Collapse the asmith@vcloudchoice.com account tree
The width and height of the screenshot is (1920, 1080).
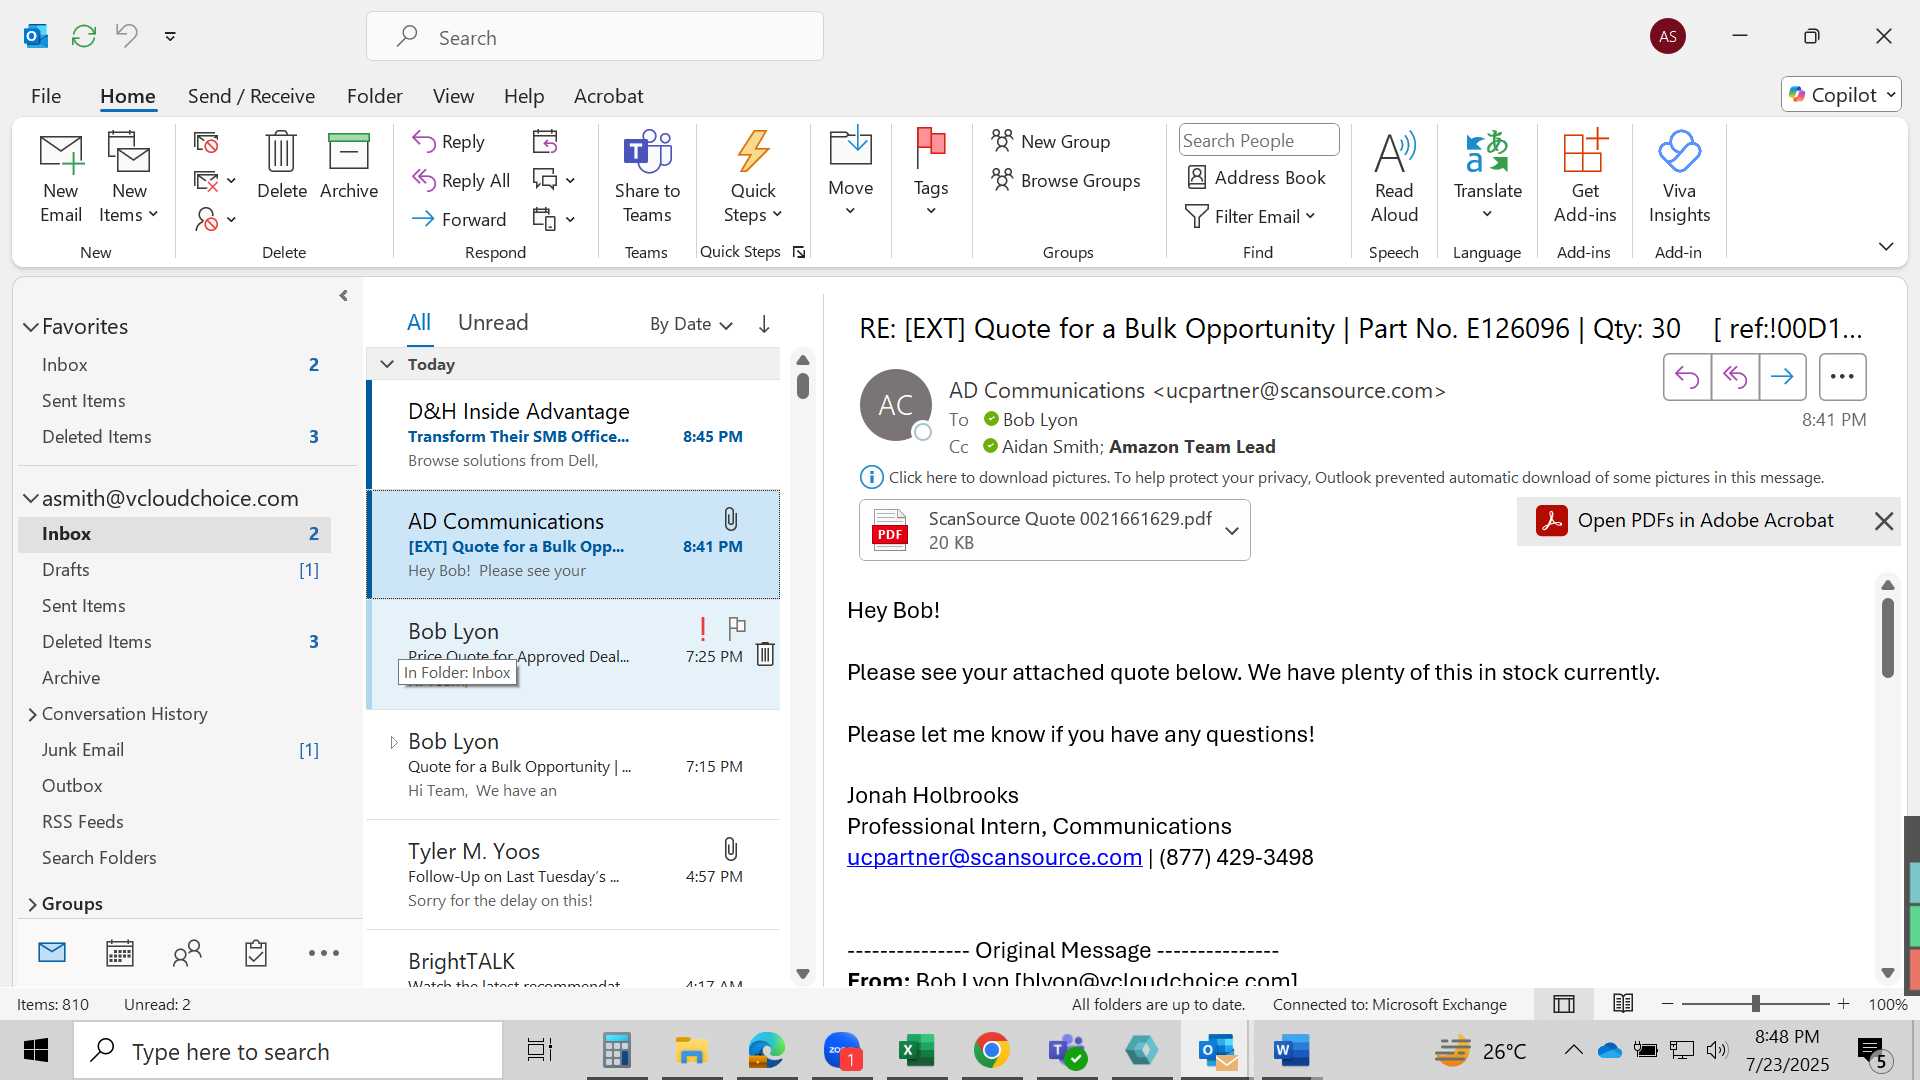(31, 498)
